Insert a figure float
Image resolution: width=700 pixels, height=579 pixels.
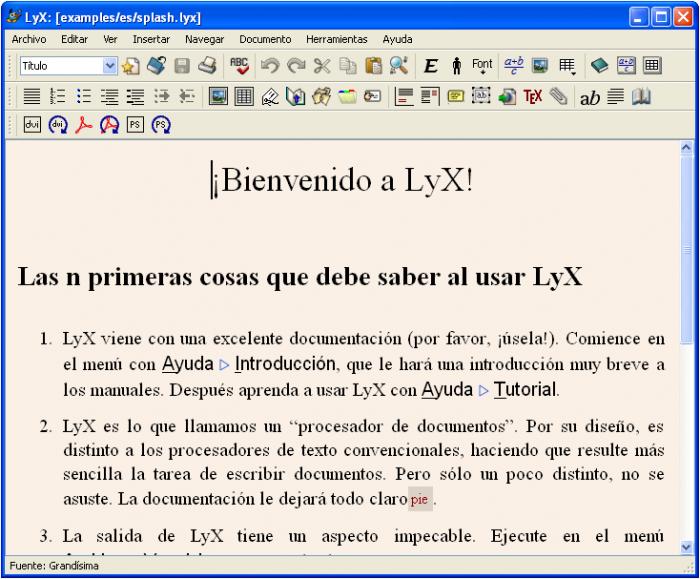click(x=218, y=96)
